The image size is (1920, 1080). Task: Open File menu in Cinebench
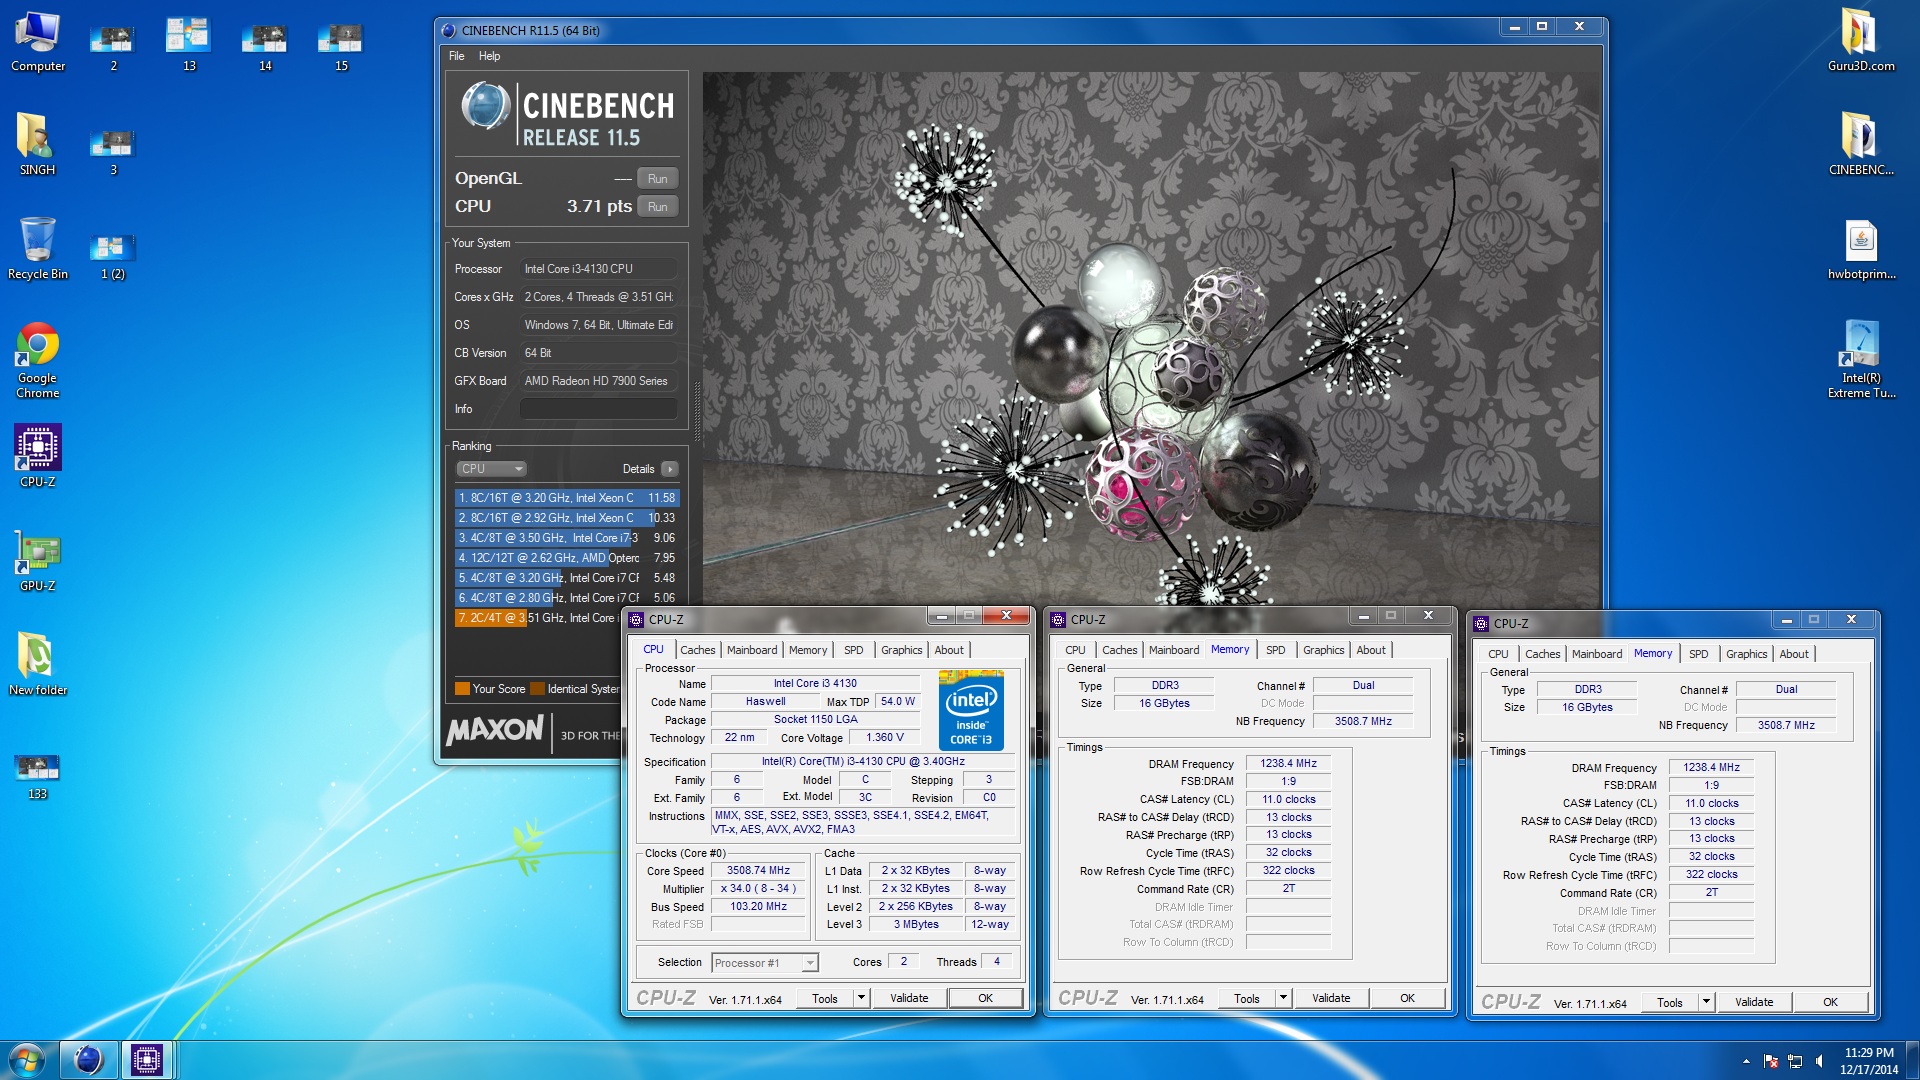[x=456, y=56]
